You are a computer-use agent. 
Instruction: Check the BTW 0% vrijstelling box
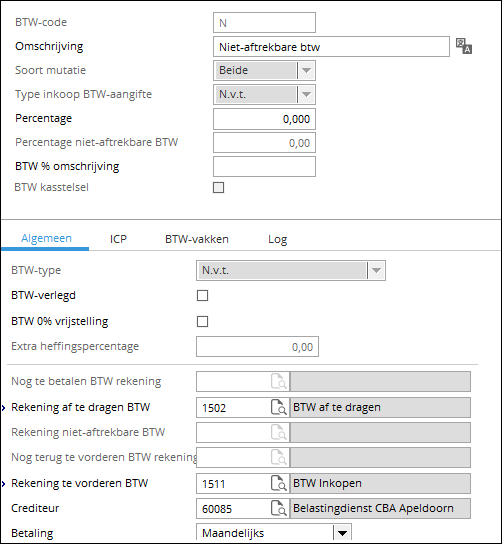point(202,321)
